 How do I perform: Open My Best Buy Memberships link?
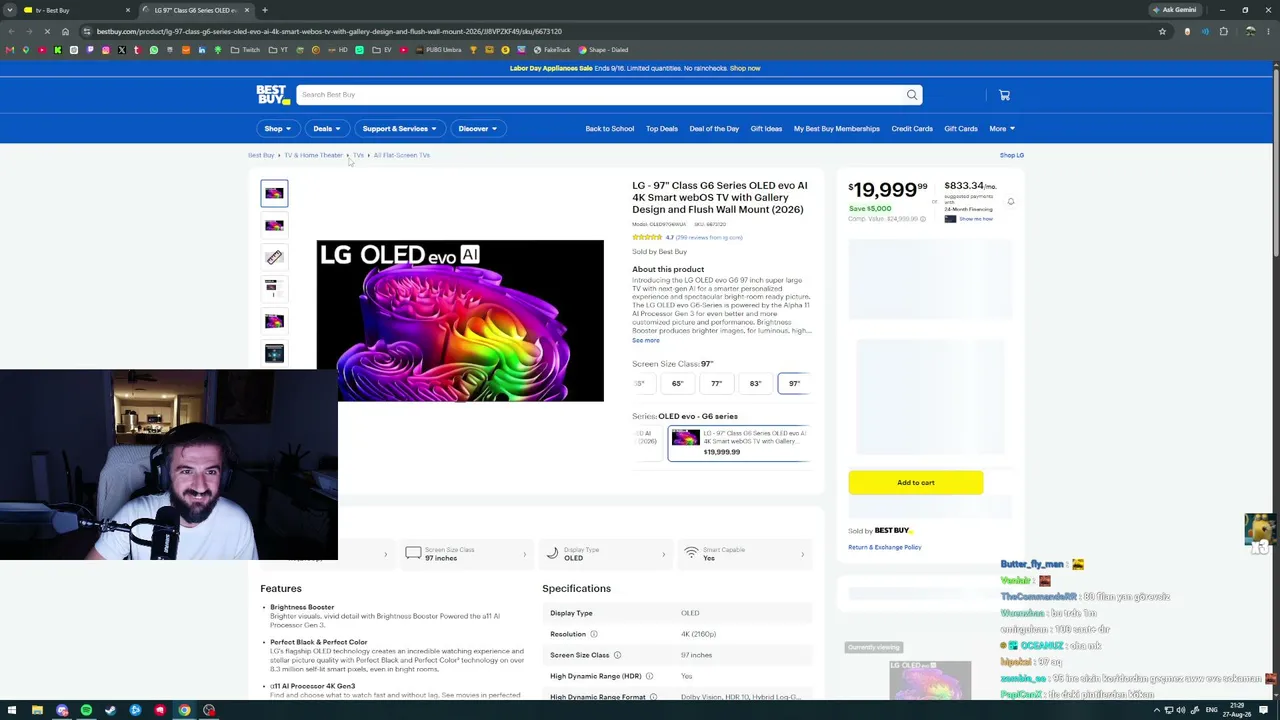(x=837, y=129)
